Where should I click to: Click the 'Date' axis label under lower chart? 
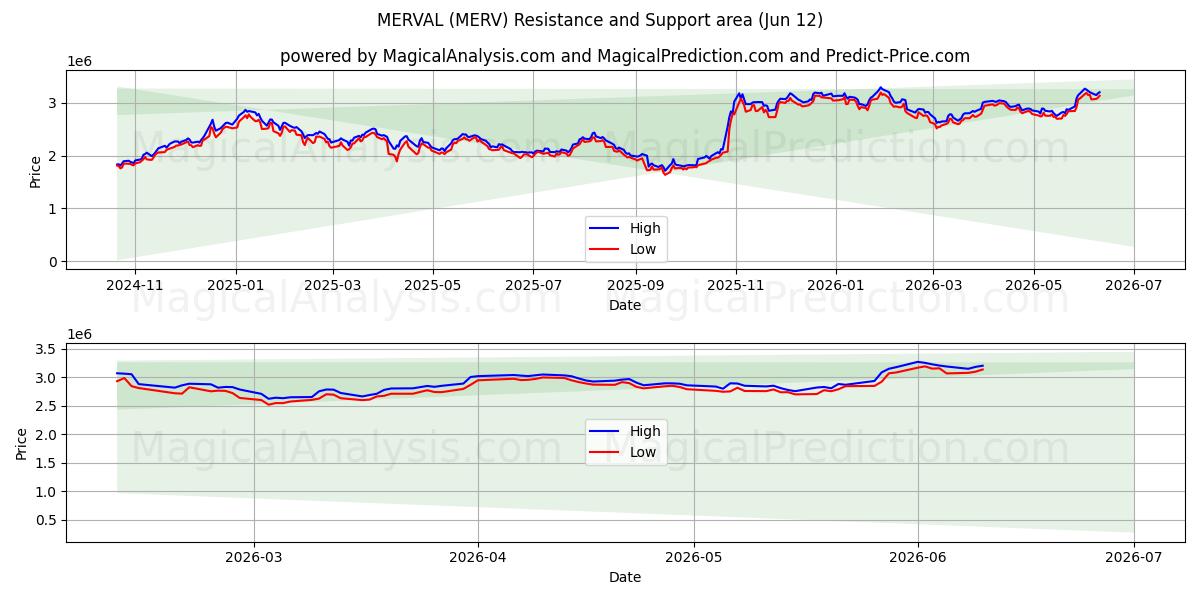point(625,577)
